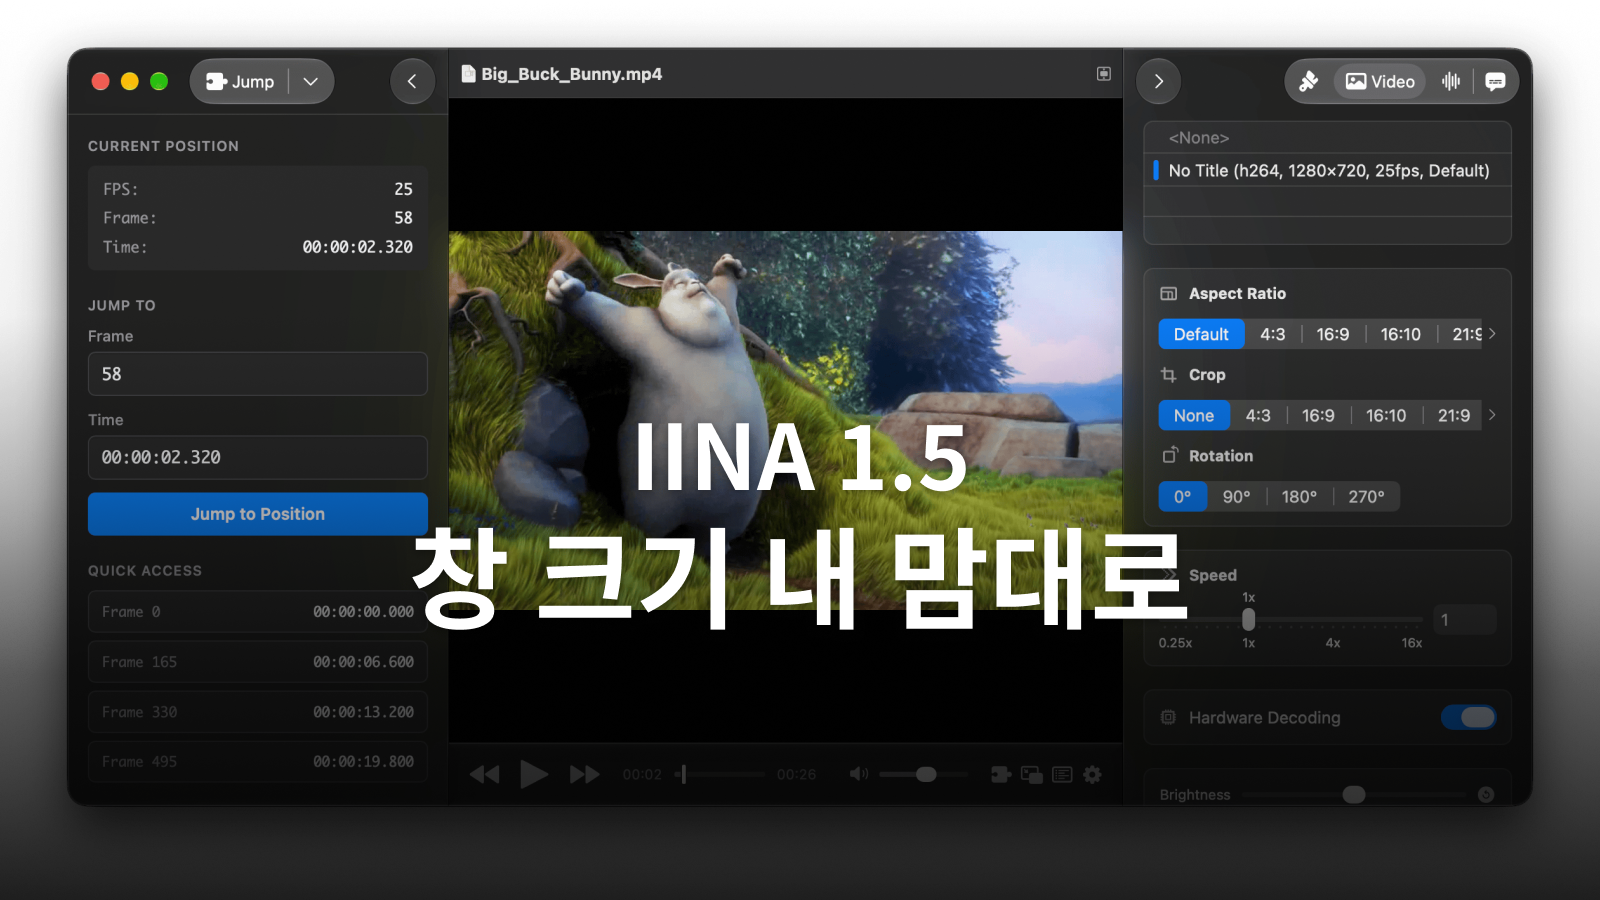Switch to the Video settings tab

(x=1380, y=81)
